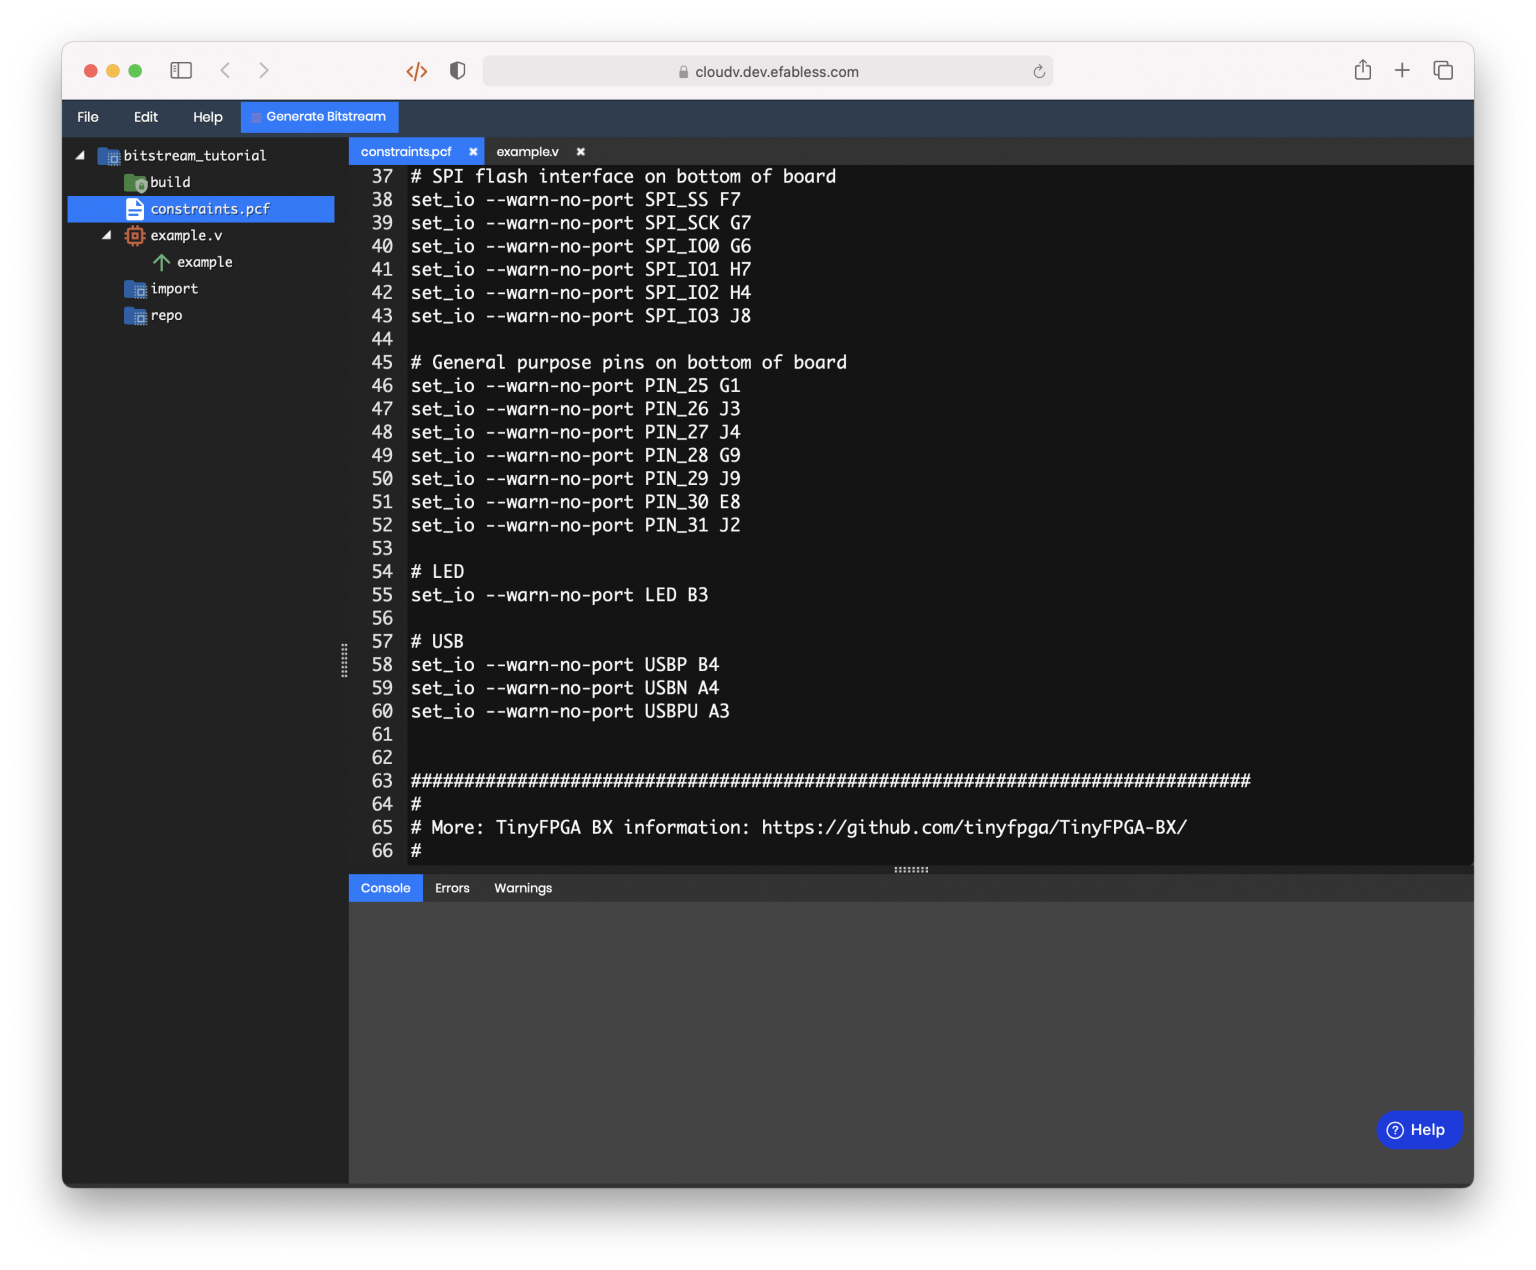Click the cloudv.dev.efabless.com address field
1536x1270 pixels.
tap(768, 71)
